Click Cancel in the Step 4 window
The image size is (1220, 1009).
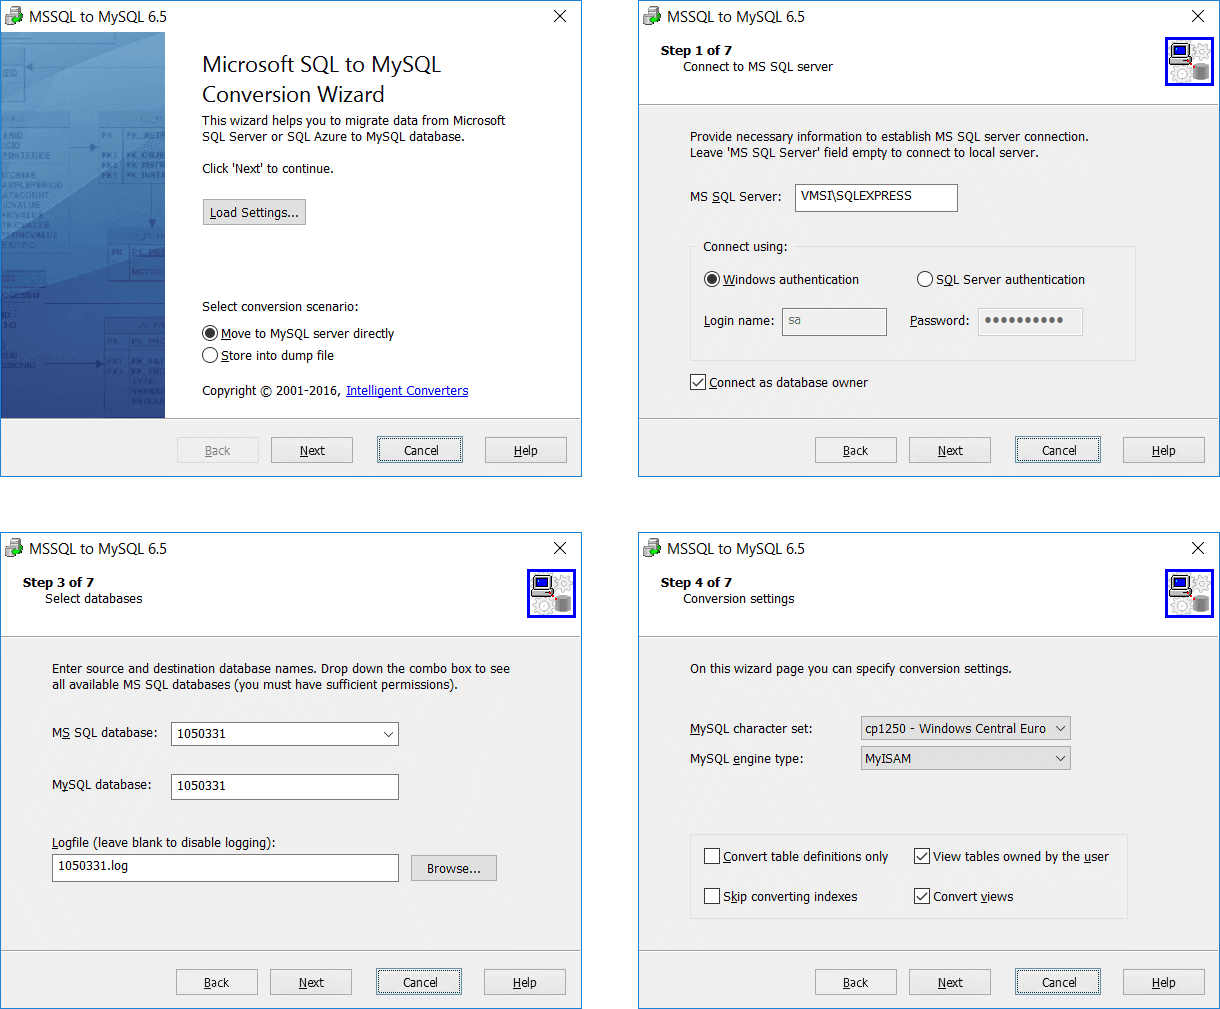coord(1058,982)
